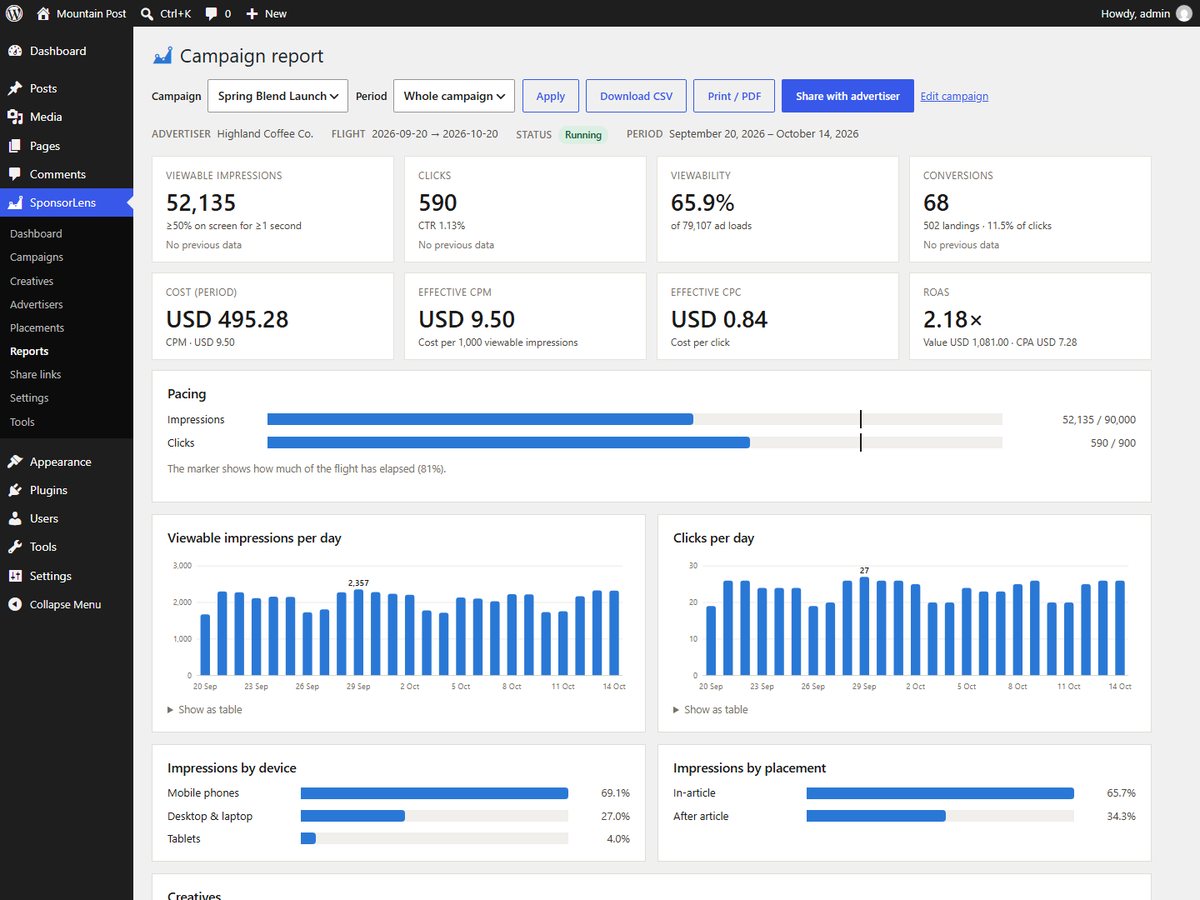Click the Apply button
Image resolution: width=1200 pixels, height=900 pixels.
pos(550,96)
